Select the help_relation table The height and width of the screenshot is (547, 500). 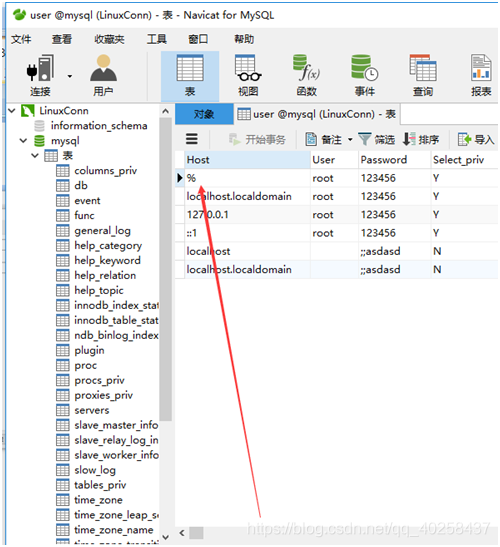(x=105, y=276)
